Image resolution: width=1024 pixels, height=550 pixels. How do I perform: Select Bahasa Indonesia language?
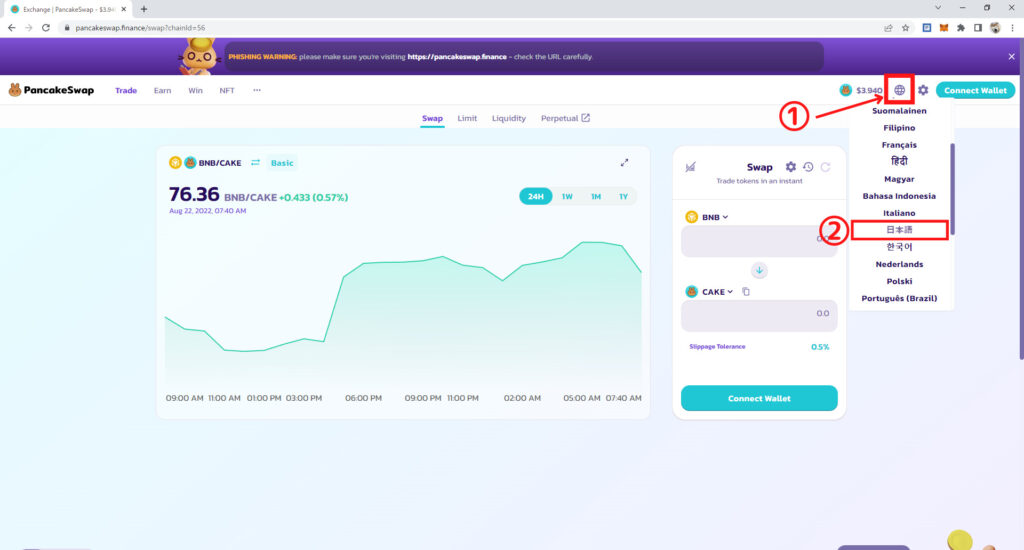pos(899,196)
